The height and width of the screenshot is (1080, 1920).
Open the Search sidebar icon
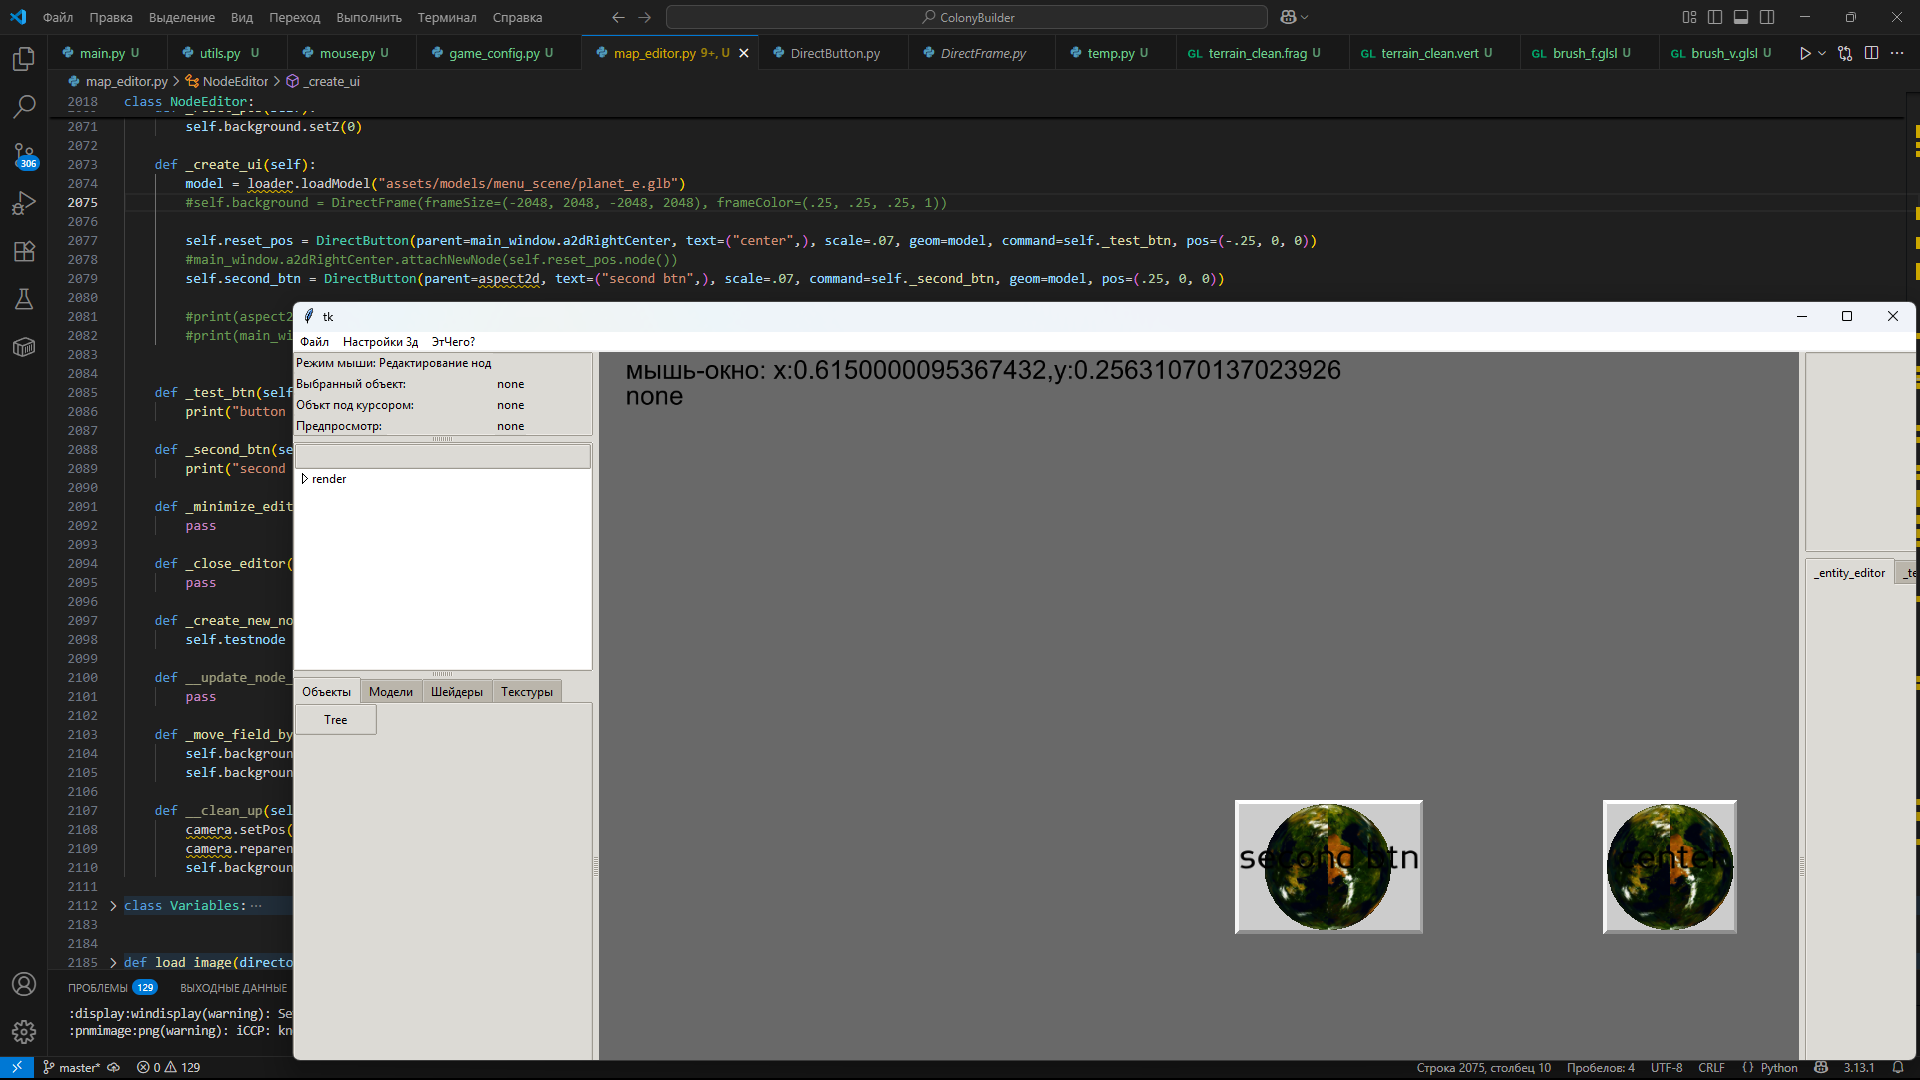(24, 106)
